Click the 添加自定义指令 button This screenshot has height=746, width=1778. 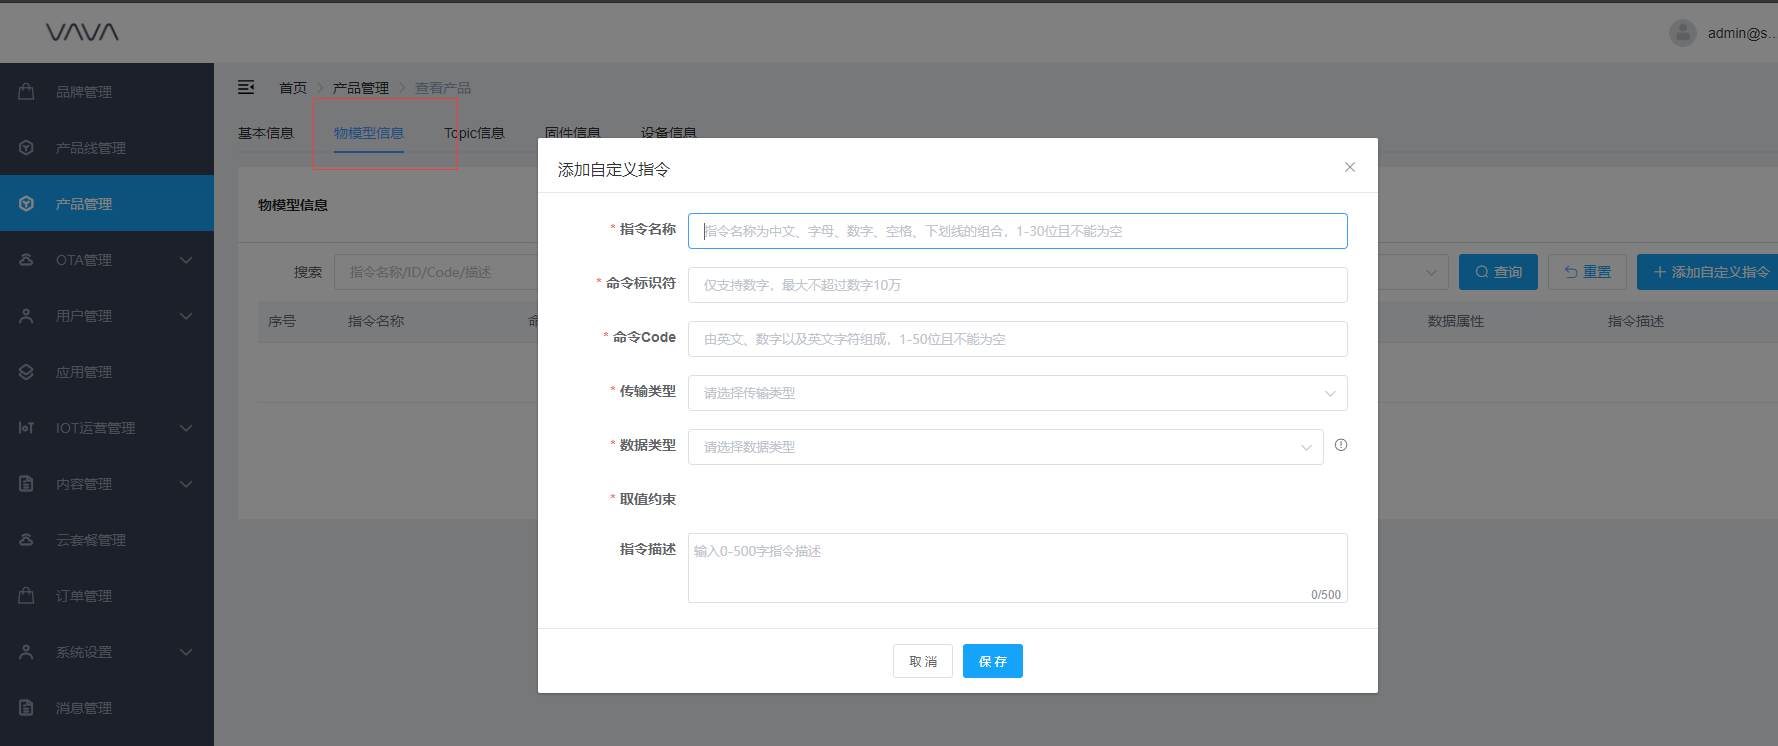point(1708,272)
